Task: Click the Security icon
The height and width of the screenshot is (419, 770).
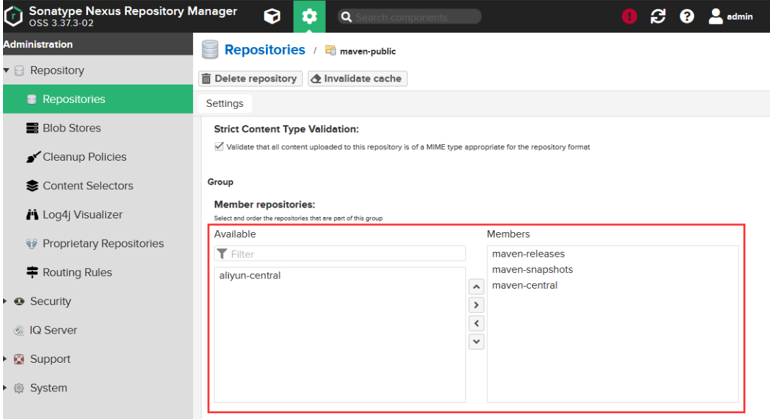Action: pos(19,301)
